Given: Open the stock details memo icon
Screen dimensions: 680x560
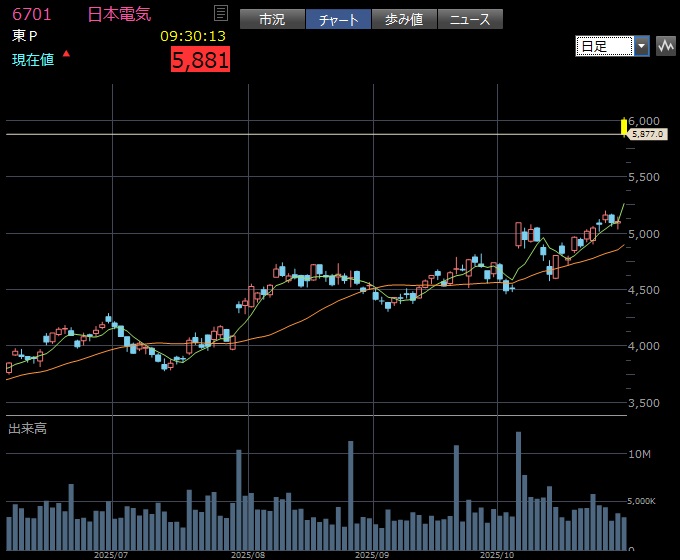Looking at the screenshot, I should tap(221, 13).
